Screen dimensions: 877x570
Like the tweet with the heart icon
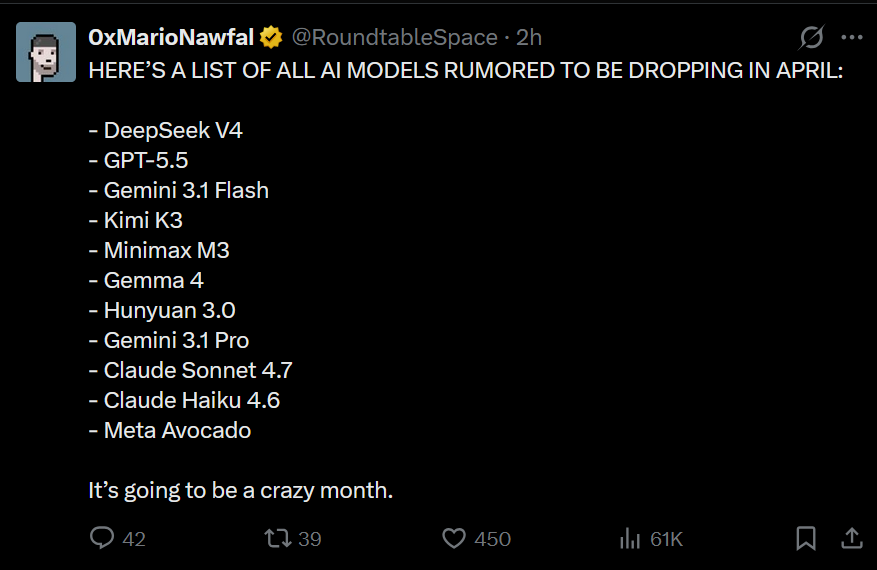(x=454, y=539)
